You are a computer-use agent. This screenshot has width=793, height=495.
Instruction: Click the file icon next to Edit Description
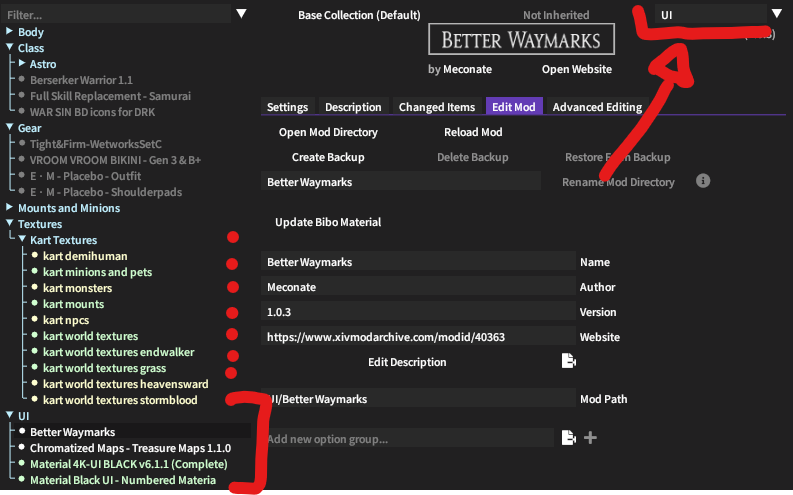tap(568, 361)
